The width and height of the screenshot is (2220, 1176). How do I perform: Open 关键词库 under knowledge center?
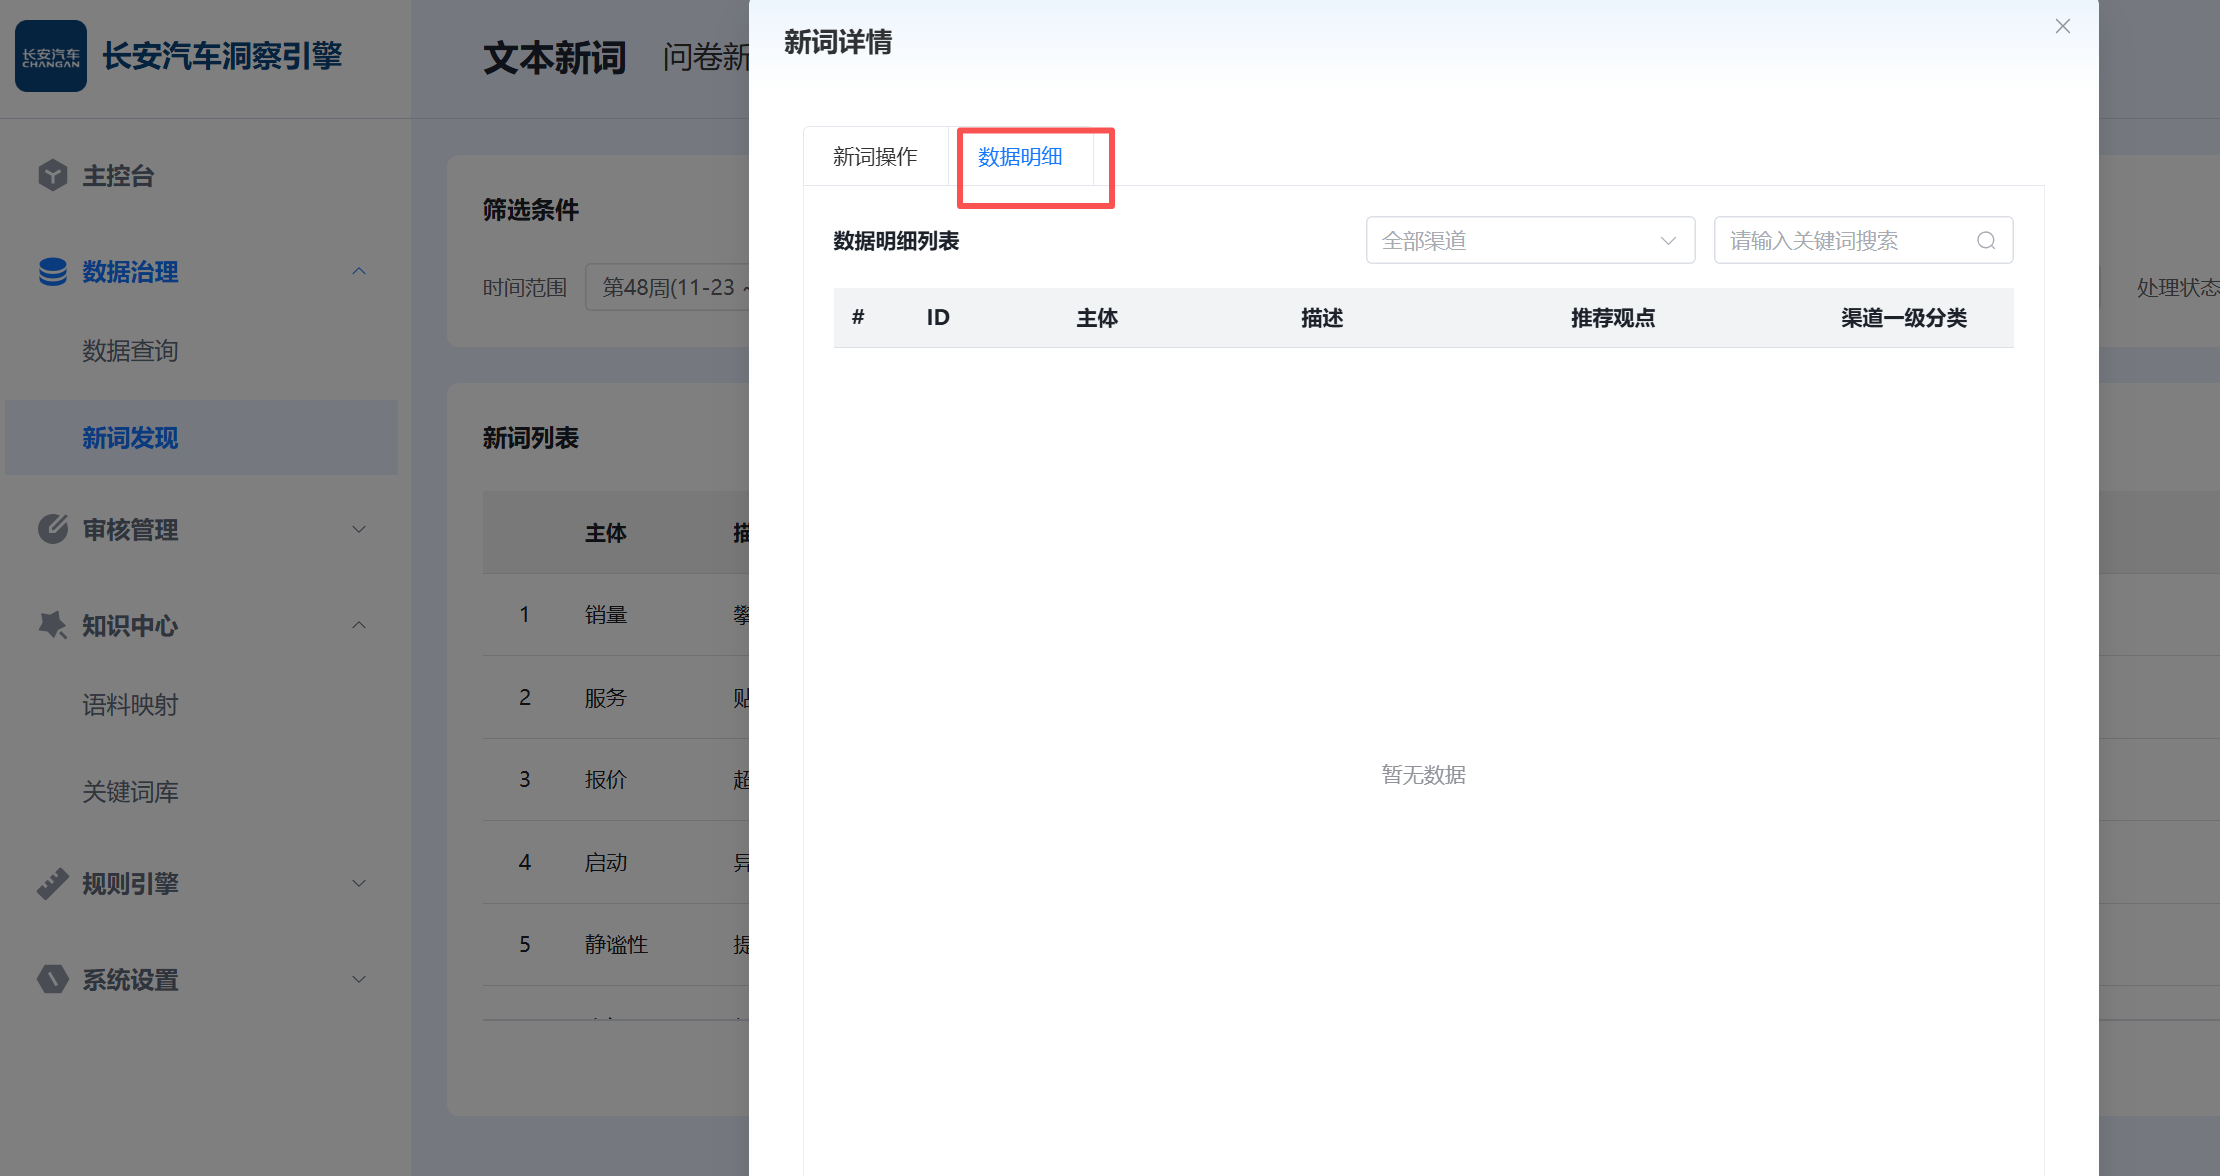coord(130,792)
